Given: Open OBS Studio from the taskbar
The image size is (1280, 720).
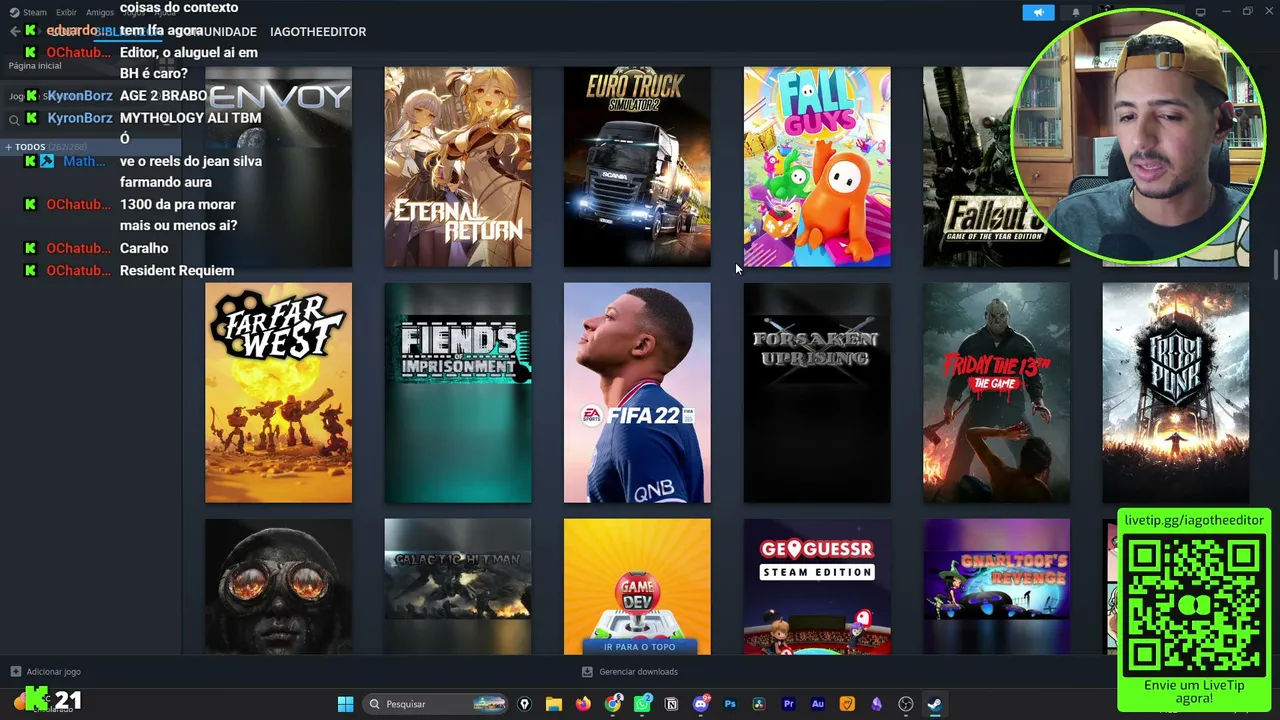Looking at the screenshot, I should pos(906,704).
